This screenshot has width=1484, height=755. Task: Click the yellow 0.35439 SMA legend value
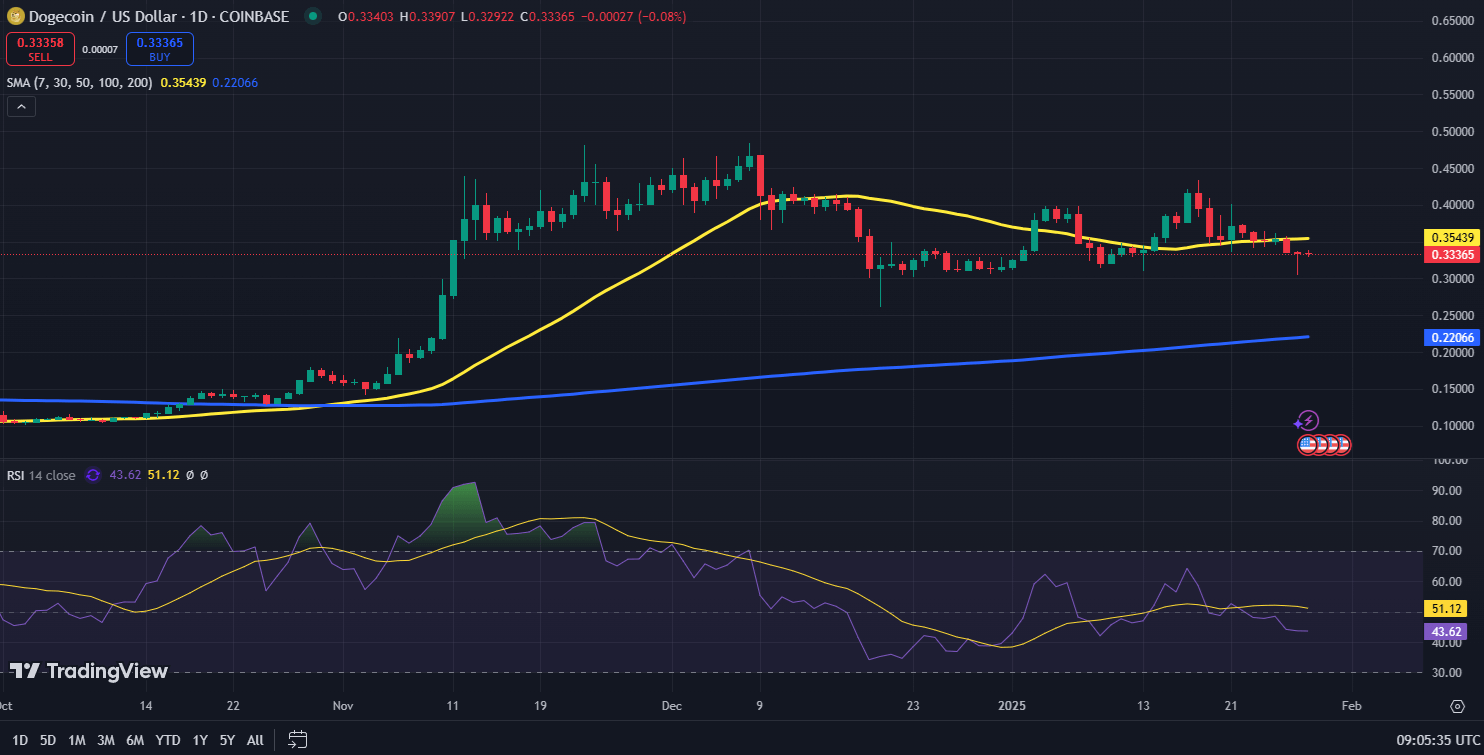coord(183,82)
